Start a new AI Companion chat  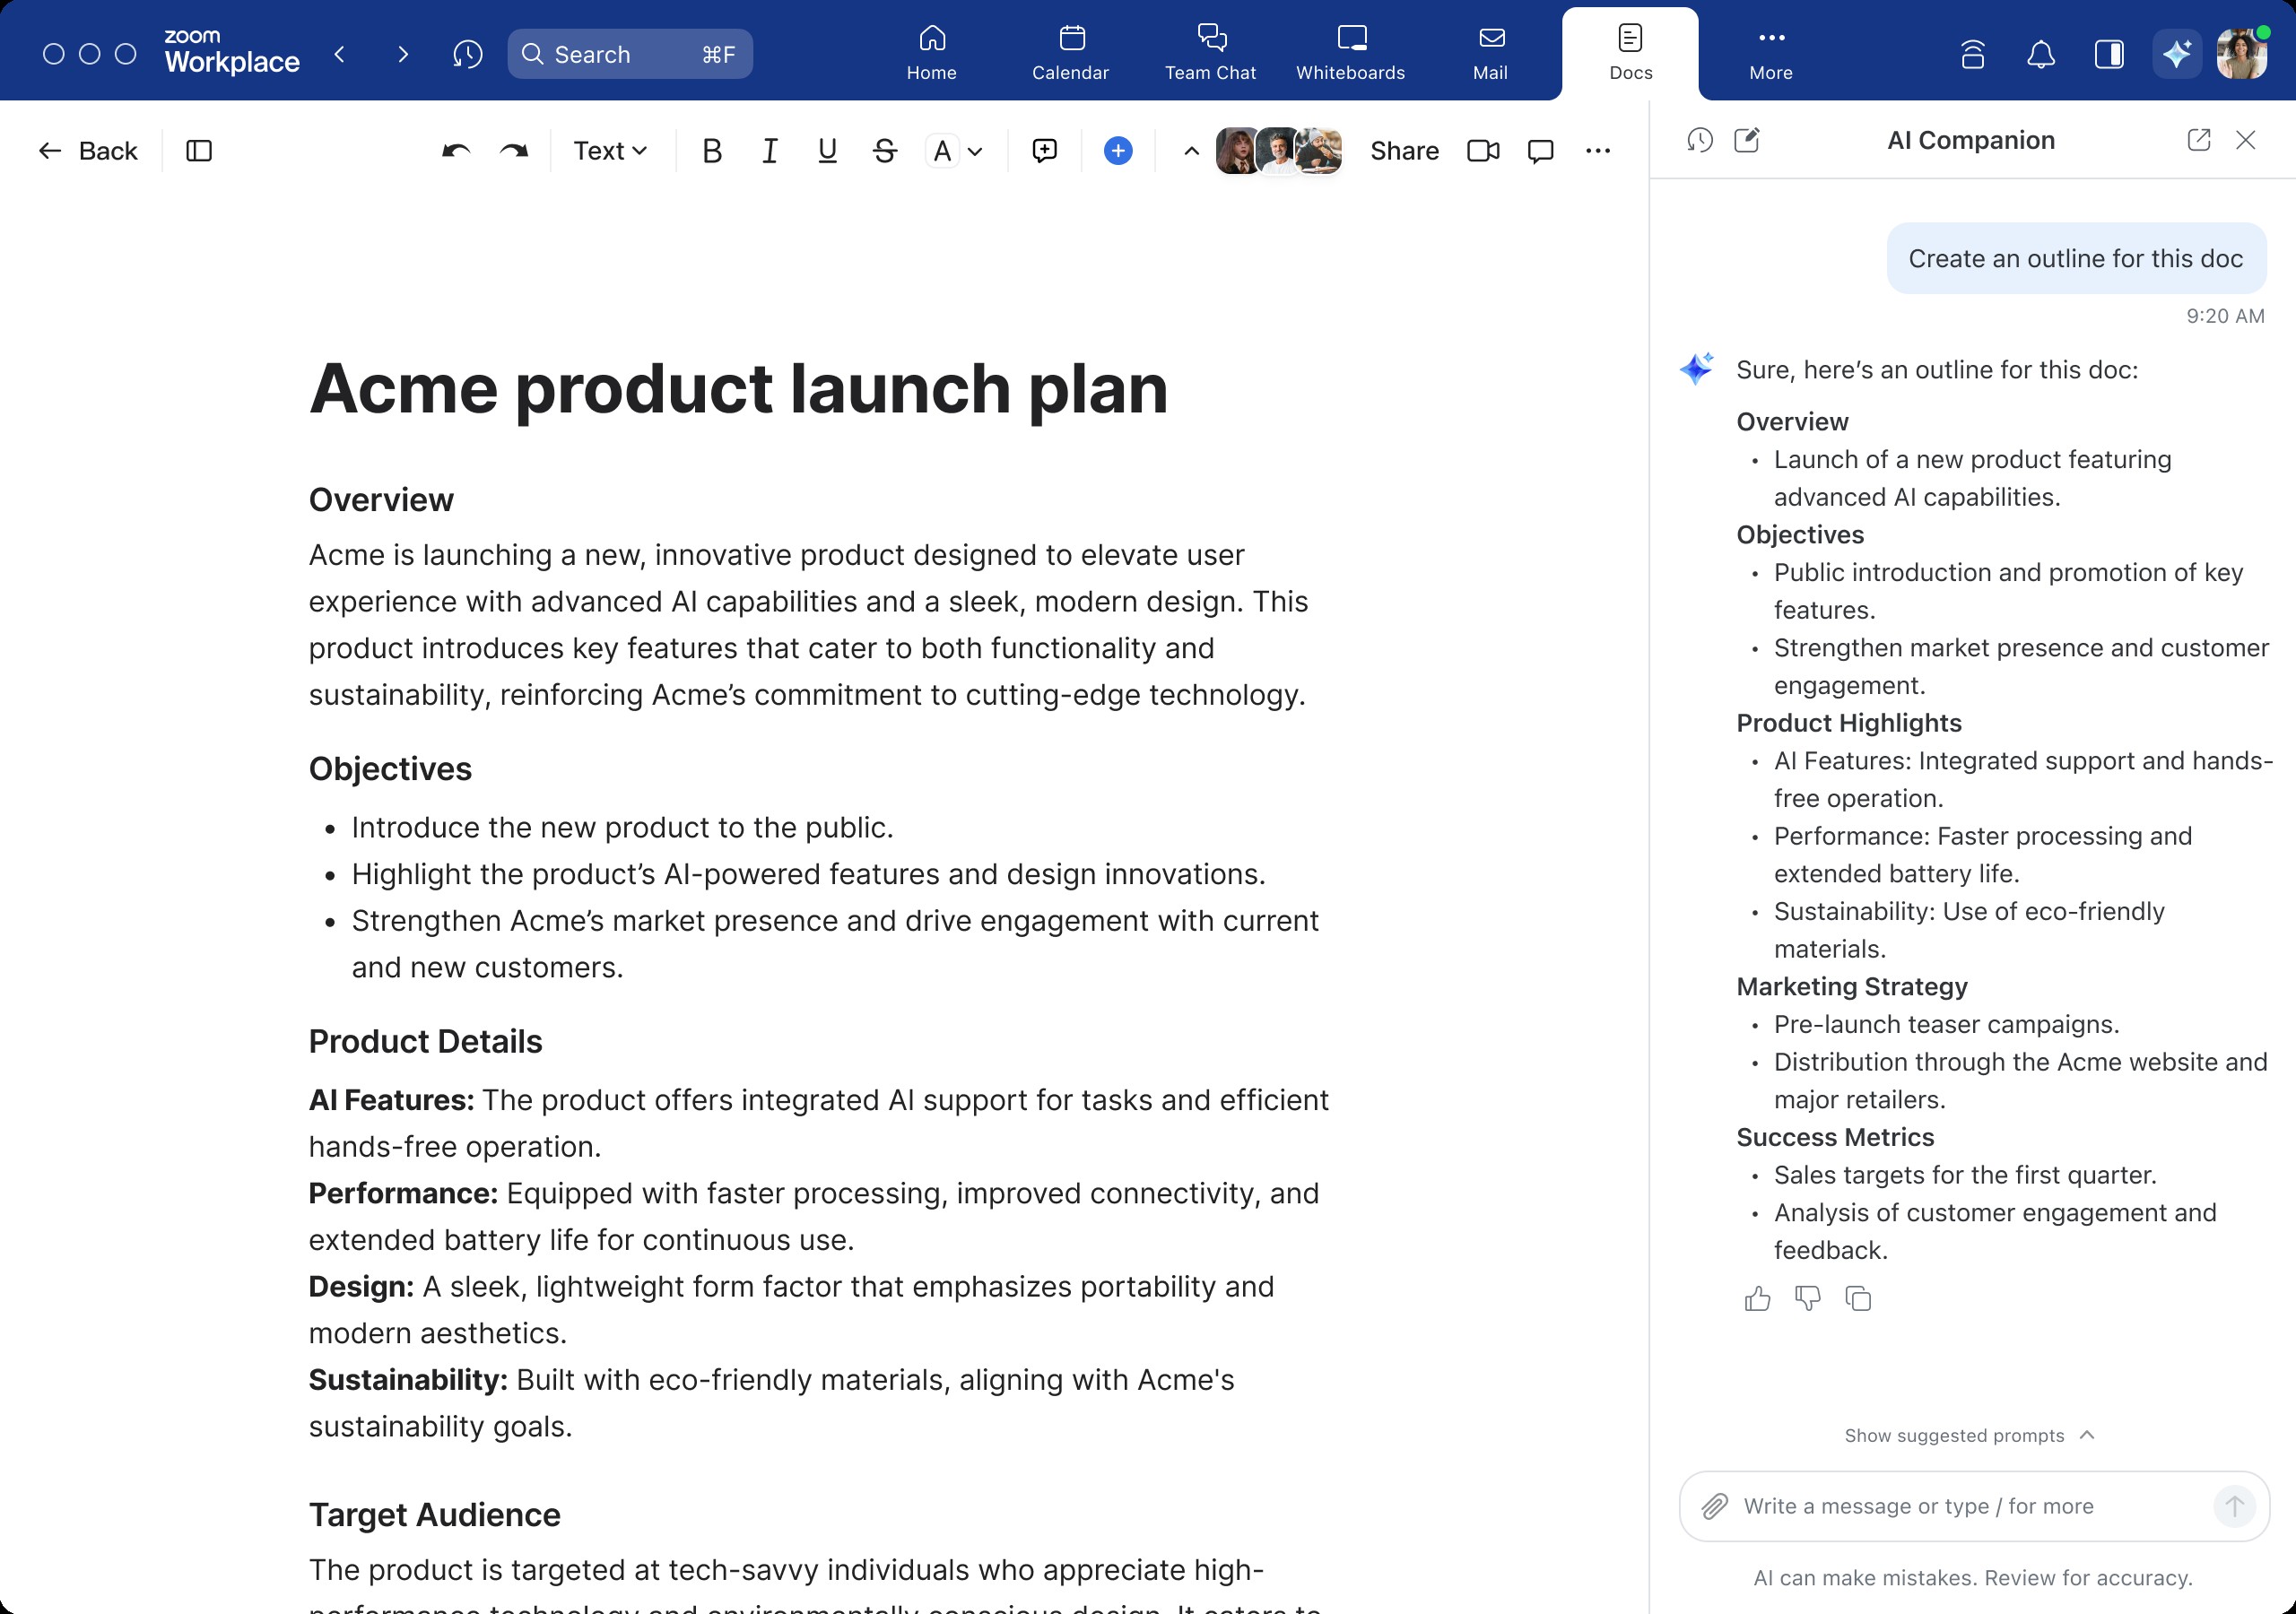(x=1747, y=140)
